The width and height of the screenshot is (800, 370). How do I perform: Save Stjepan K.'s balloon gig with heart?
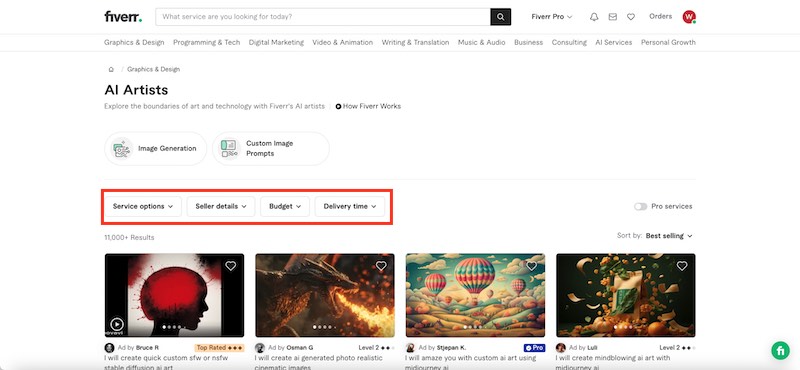(x=532, y=266)
